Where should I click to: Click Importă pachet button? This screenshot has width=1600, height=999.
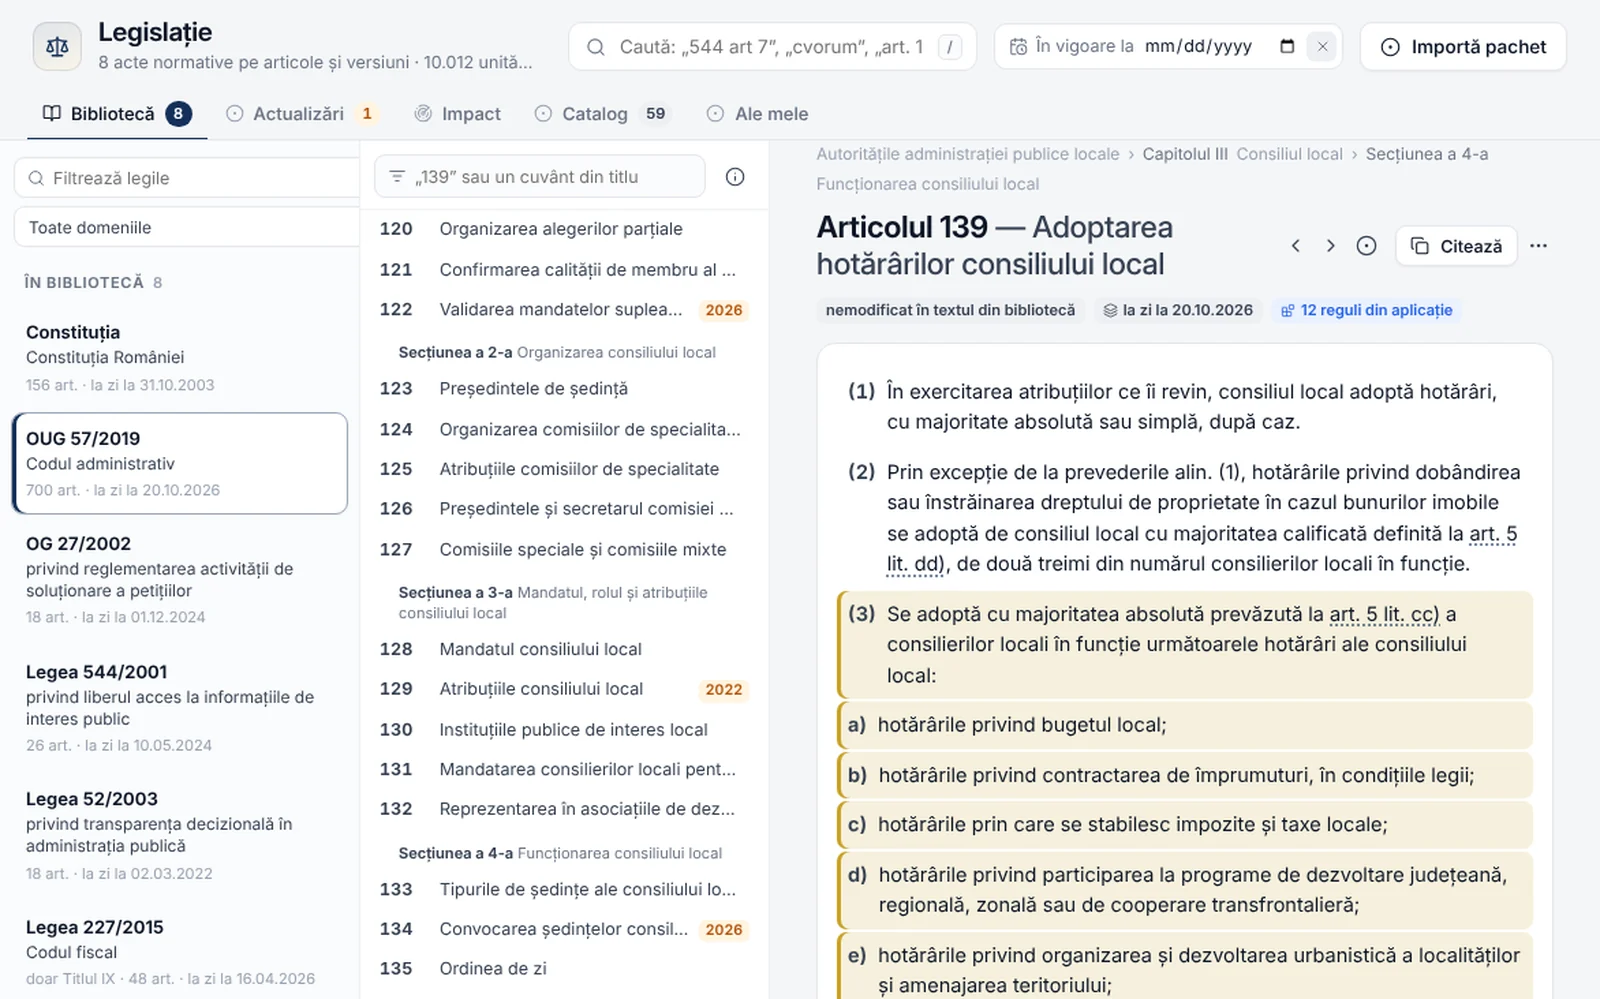1463,47
